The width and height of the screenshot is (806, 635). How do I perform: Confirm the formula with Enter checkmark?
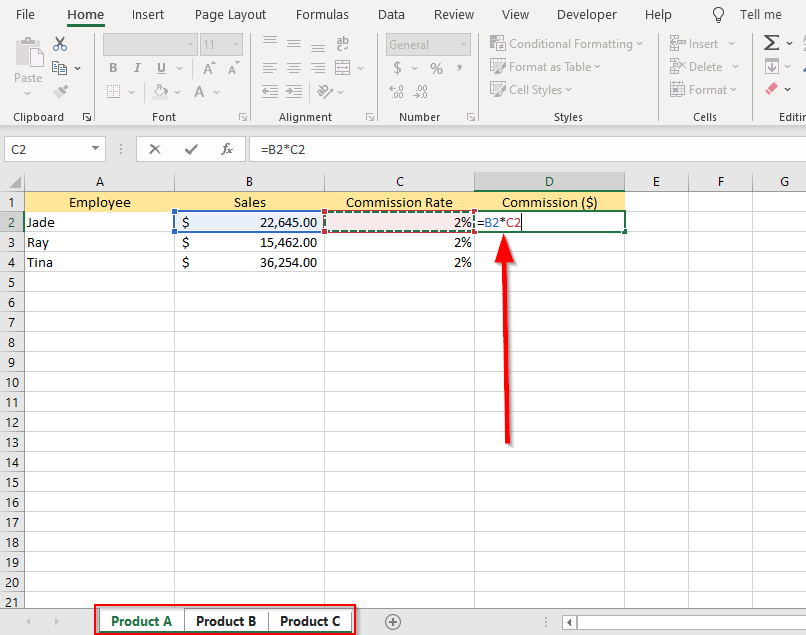tap(191, 149)
